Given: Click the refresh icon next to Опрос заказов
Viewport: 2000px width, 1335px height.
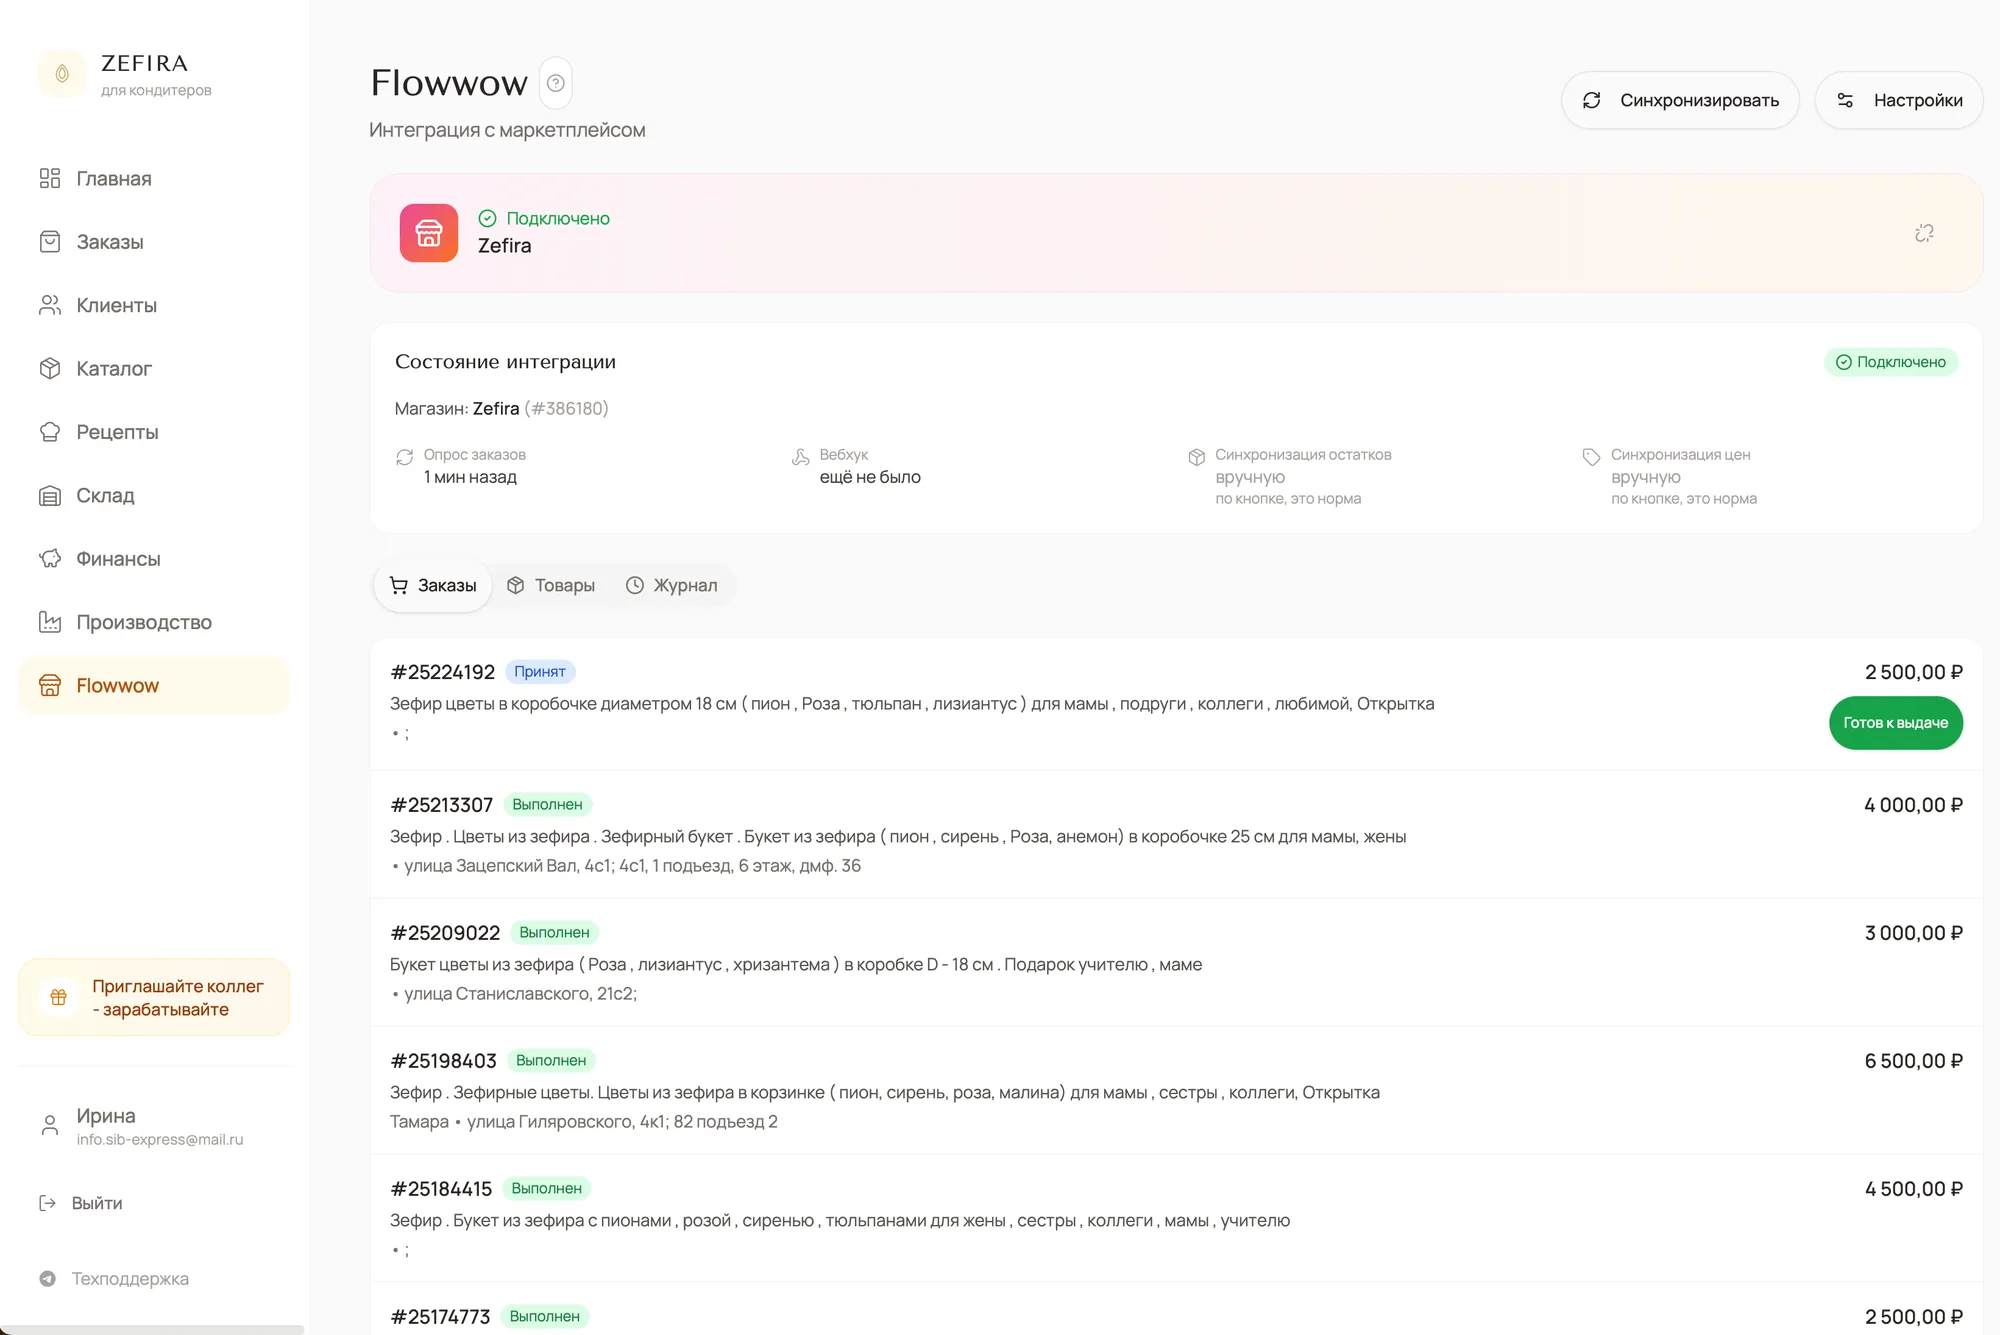Looking at the screenshot, I should (x=405, y=457).
